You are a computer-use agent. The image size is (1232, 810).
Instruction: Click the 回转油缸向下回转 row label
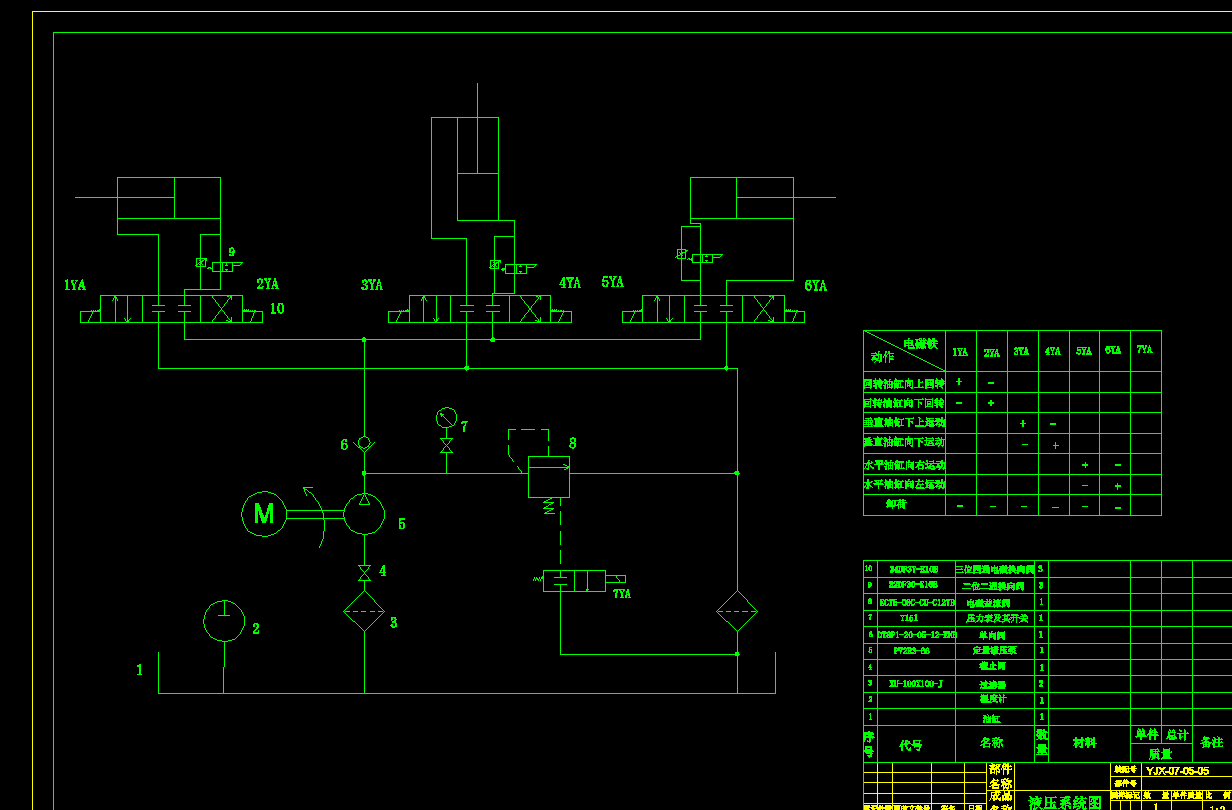pos(904,403)
